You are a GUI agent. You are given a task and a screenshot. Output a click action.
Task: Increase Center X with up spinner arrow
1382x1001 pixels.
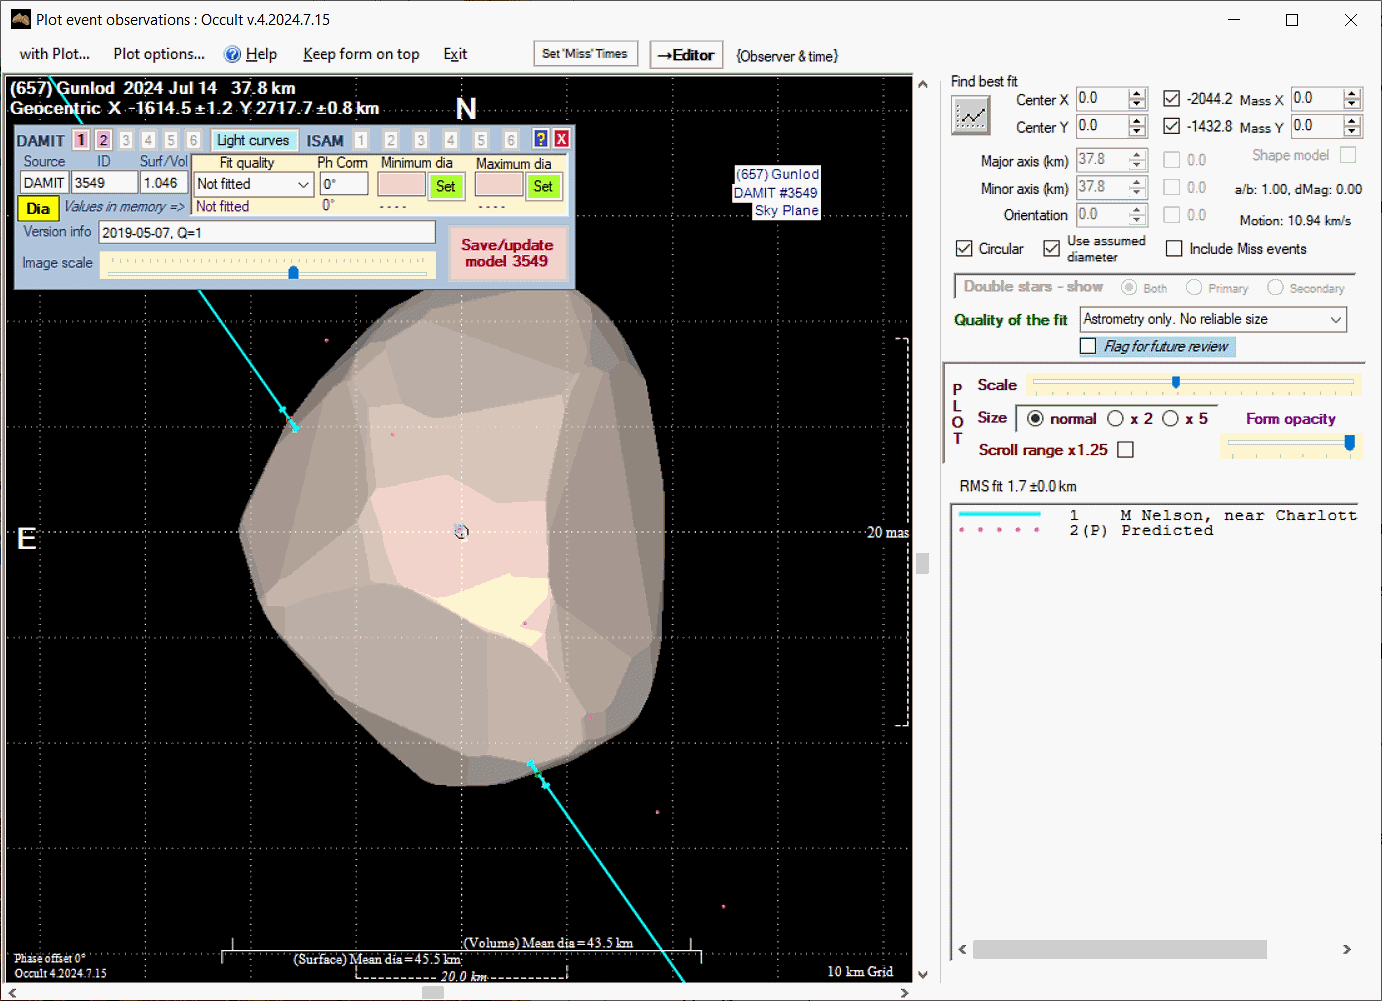point(1137,94)
